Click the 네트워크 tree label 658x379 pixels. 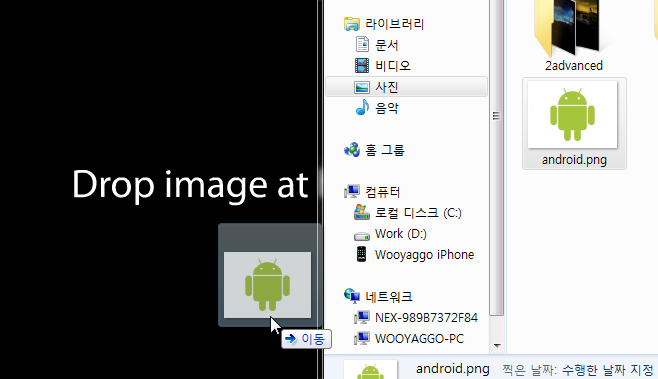click(389, 297)
